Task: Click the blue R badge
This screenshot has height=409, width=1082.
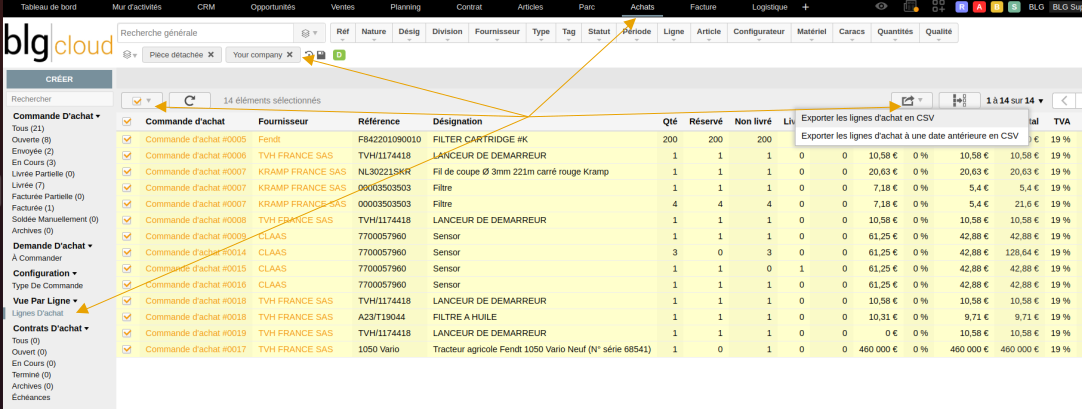Action: click(x=961, y=7)
